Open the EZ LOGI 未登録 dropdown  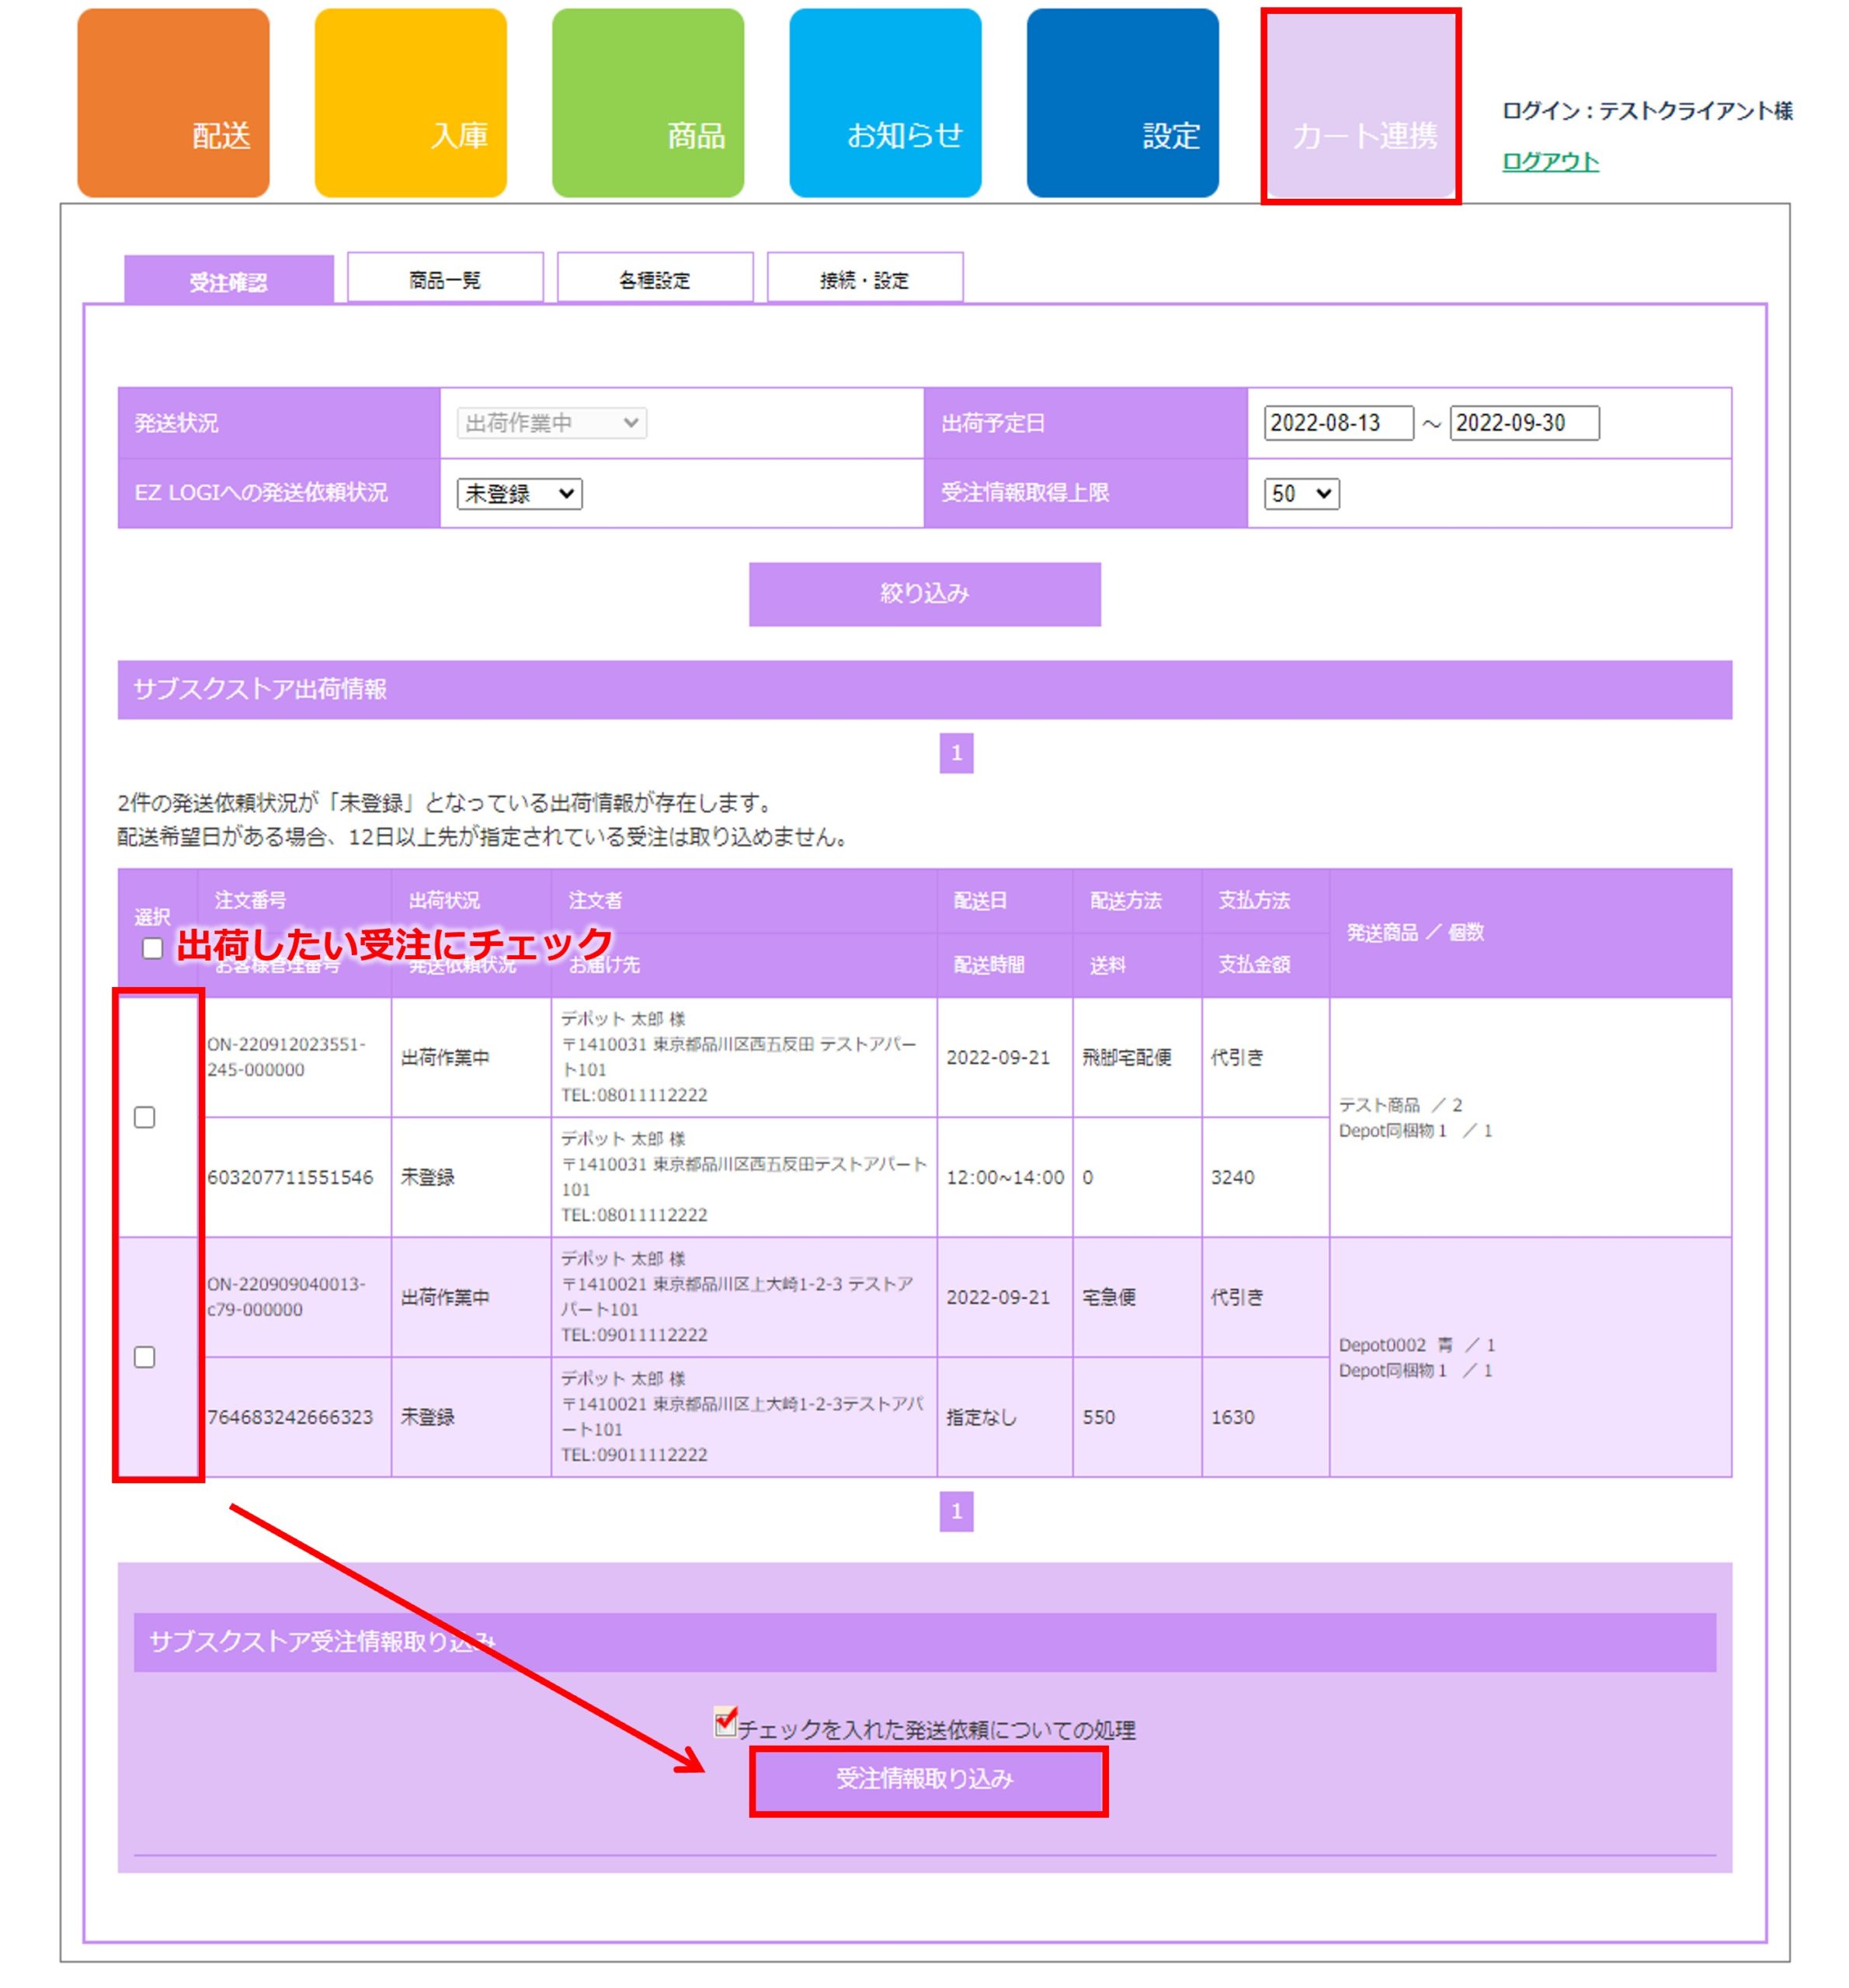tap(519, 493)
